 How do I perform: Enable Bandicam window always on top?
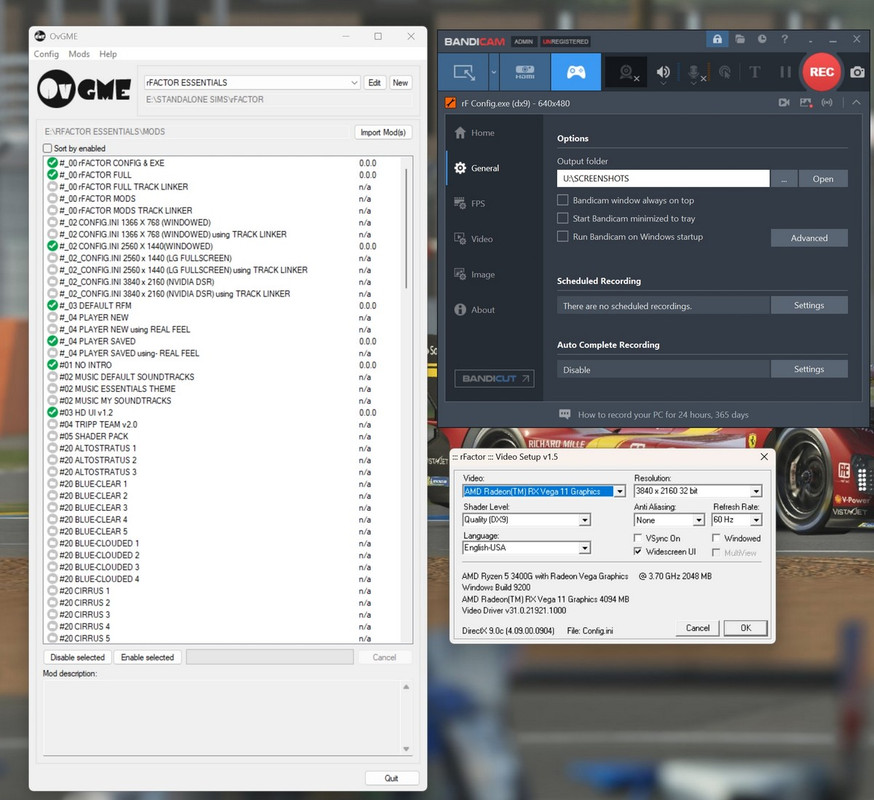563,200
